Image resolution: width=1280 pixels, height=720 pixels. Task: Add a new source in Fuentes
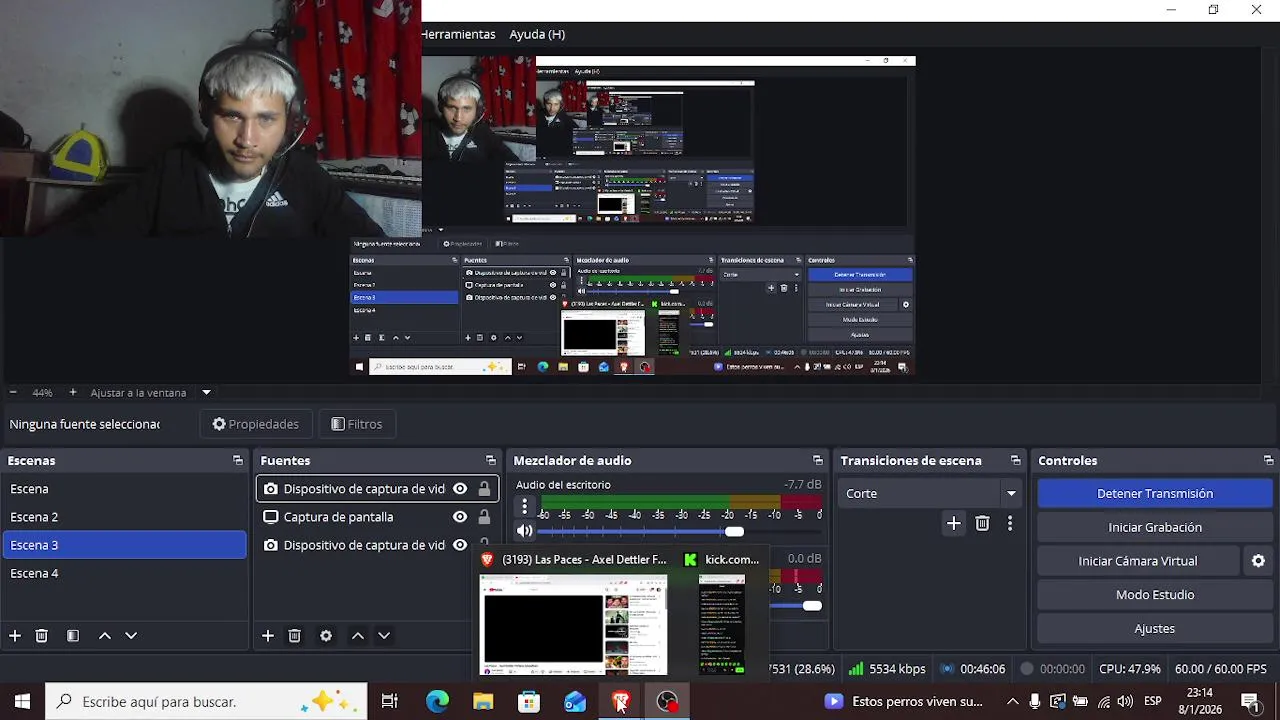268,636
